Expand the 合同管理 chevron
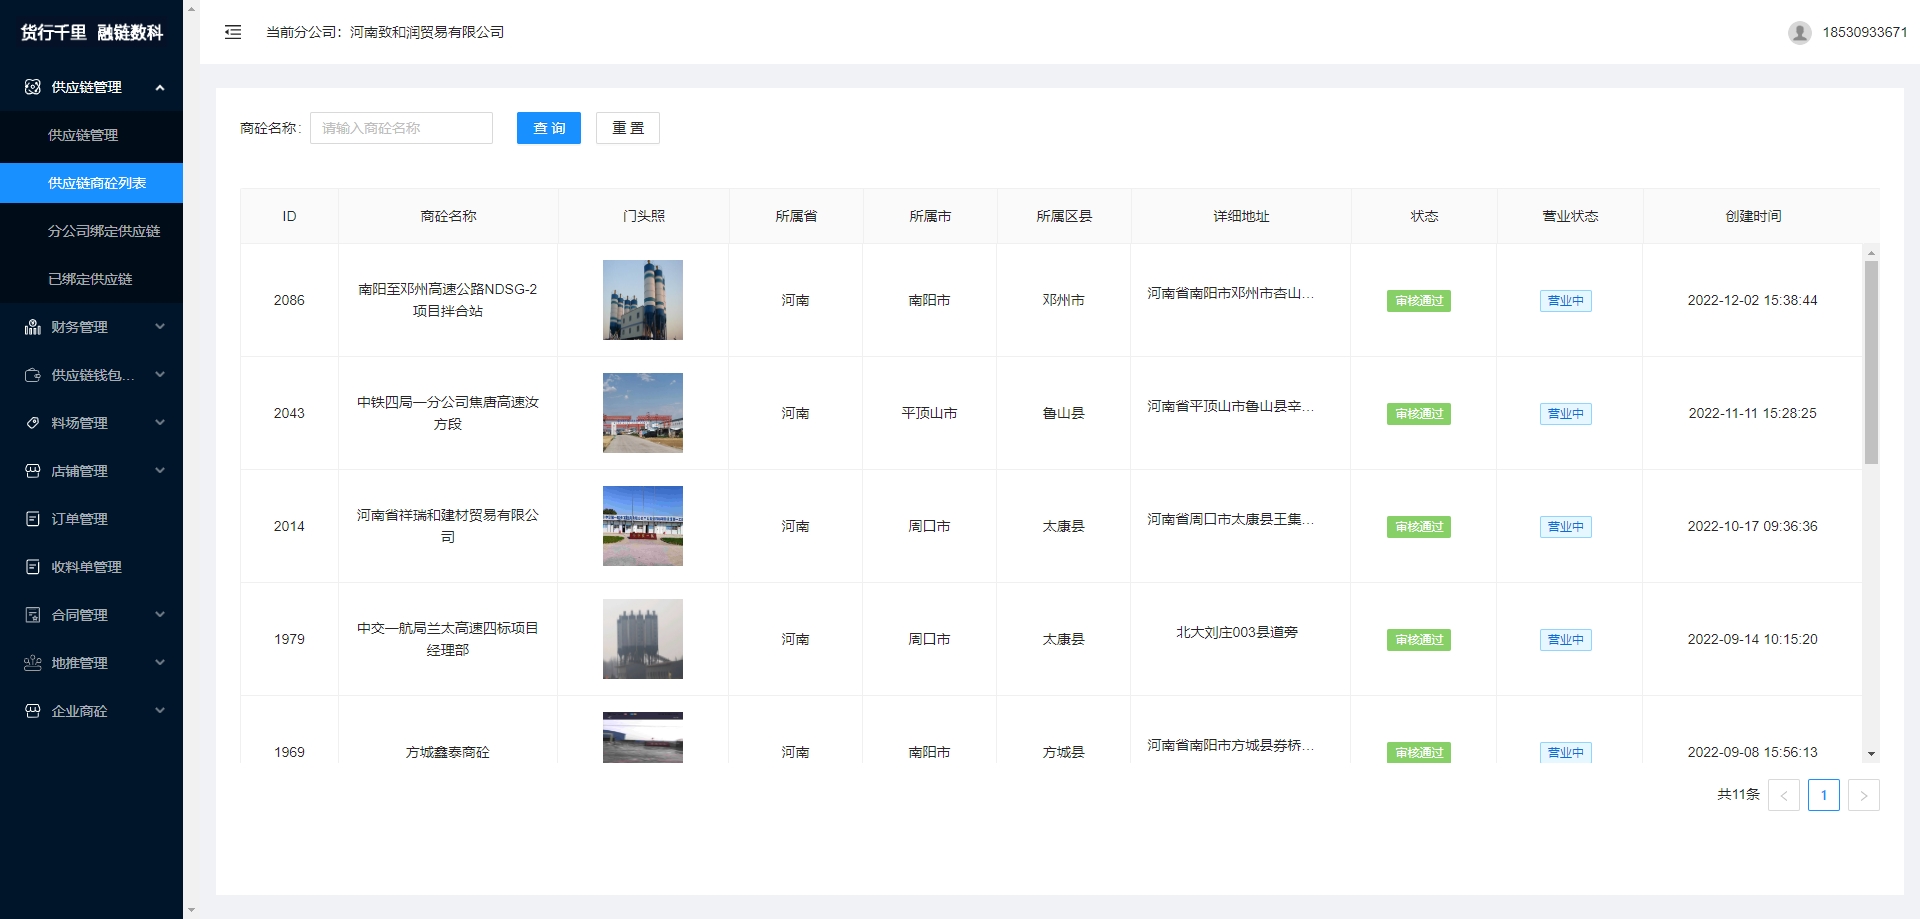This screenshot has width=1920, height=919. (x=160, y=615)
